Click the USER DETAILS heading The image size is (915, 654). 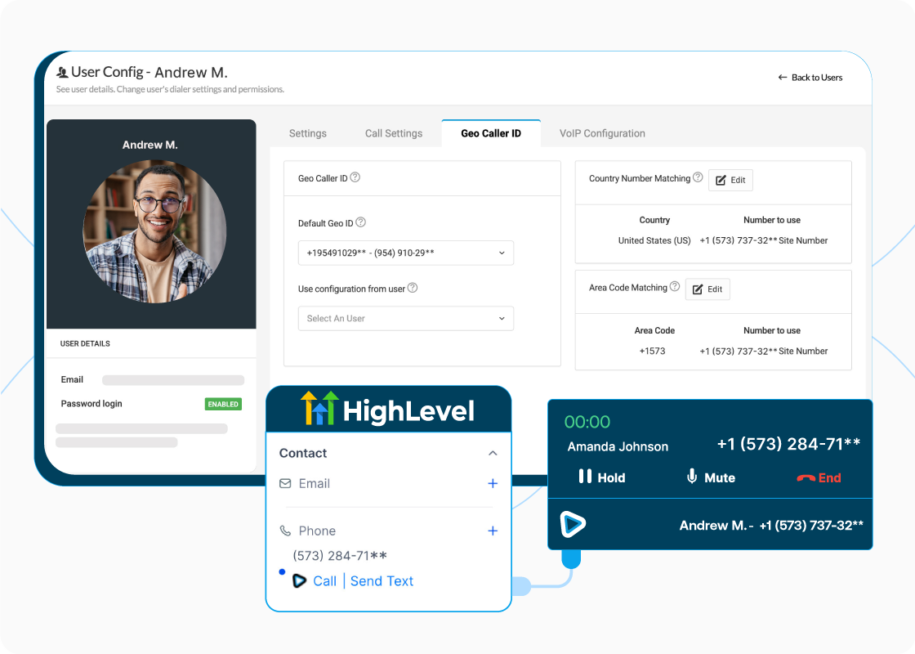tap(85, 344)
